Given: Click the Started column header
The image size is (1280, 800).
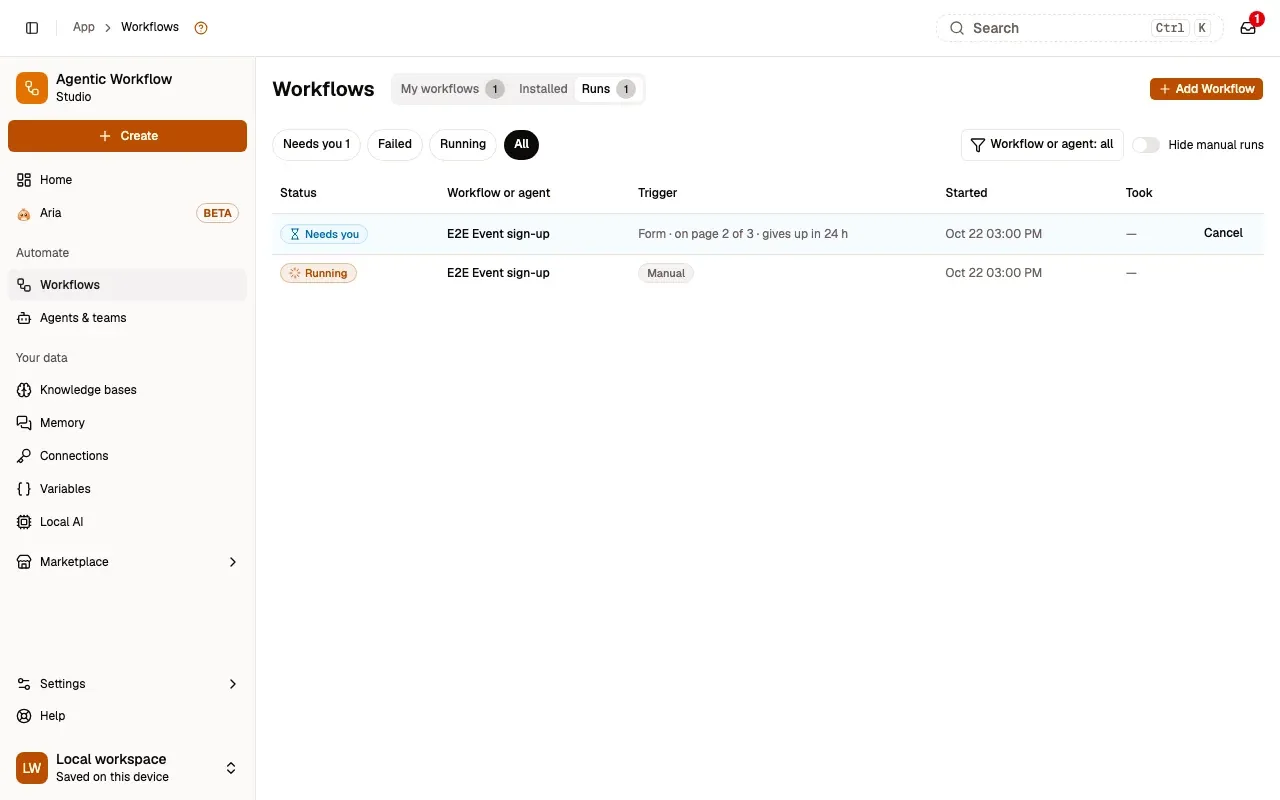Looking at the screenshot, I should (x=966, y=193).
